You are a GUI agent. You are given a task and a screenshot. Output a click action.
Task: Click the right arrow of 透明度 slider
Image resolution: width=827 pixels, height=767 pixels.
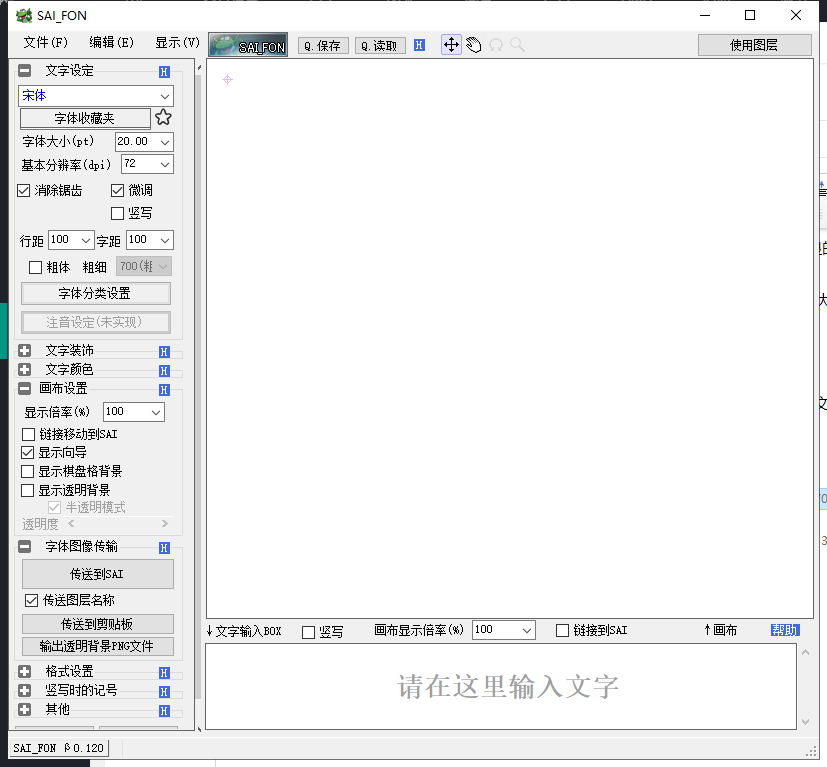click(164, 524)
